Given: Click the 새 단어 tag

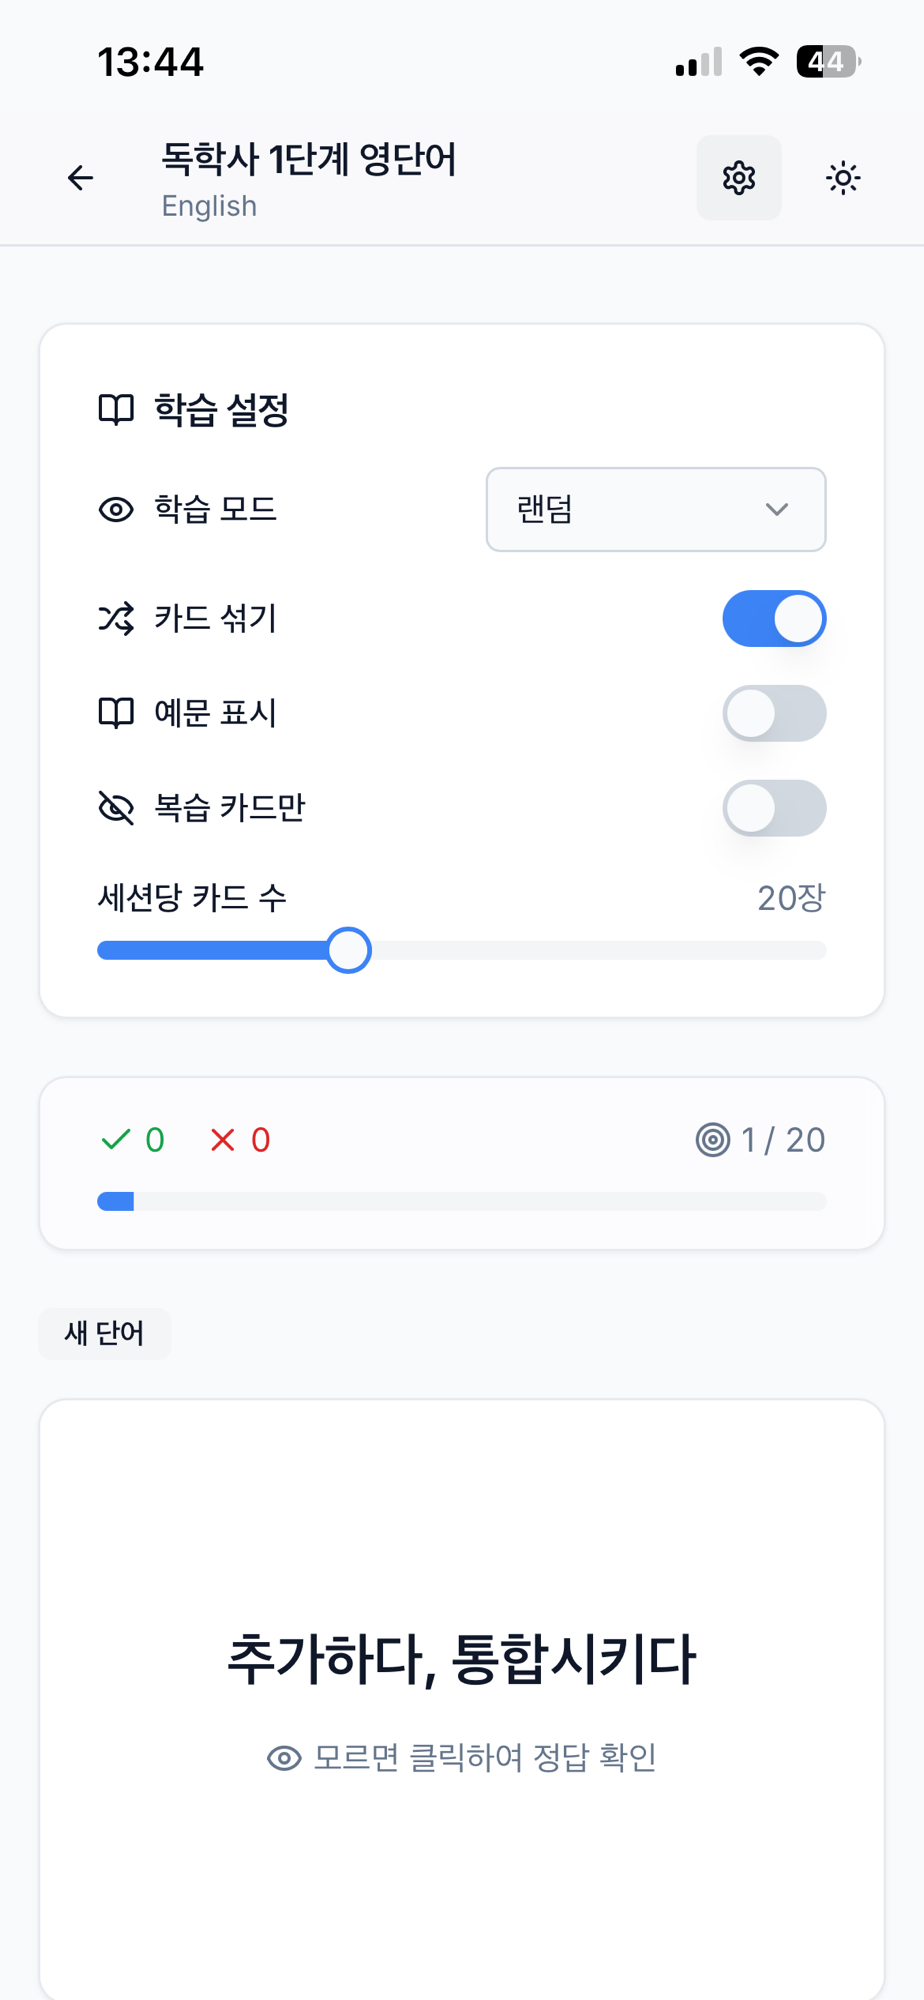Looking at the screenshot, I should [x=104, y=1333].
